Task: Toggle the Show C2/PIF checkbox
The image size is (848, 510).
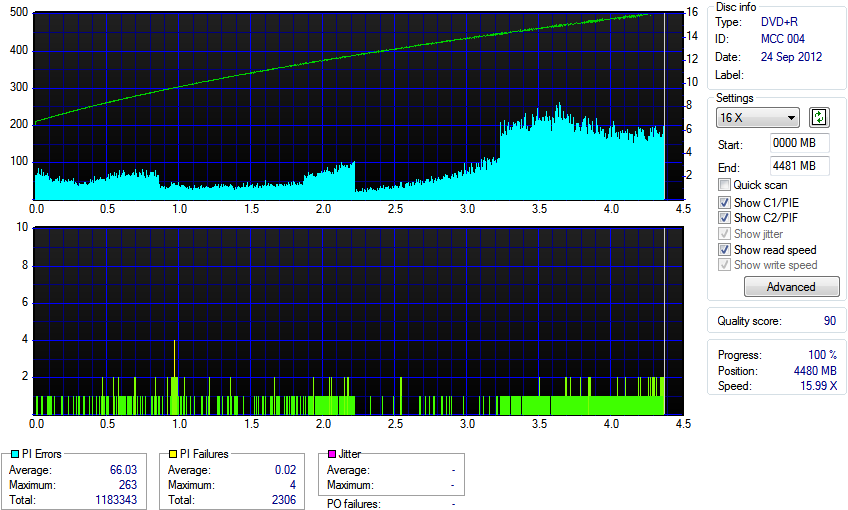Action: click(724, 218)
